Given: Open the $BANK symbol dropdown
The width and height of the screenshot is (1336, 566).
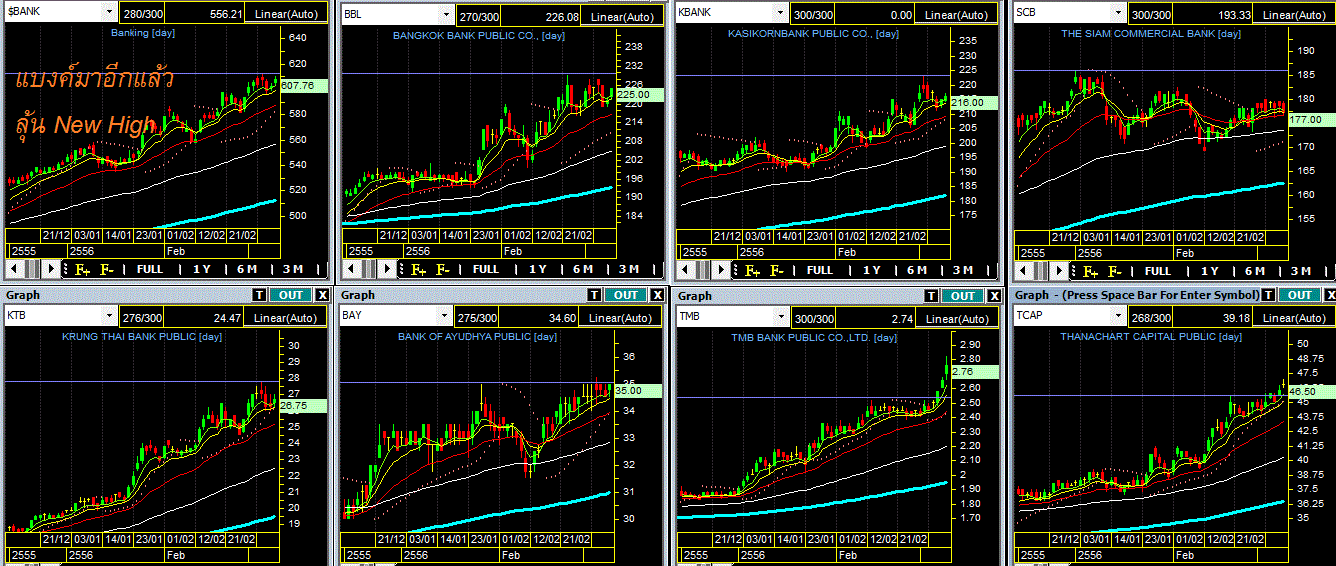Looking at the screenshot, I should coord(108,13).
